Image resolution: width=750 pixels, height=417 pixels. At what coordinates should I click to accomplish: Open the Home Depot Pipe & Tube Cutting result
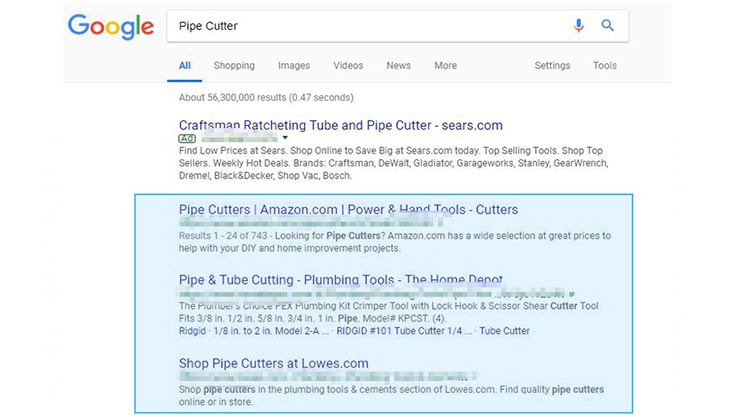coord(340,280)
